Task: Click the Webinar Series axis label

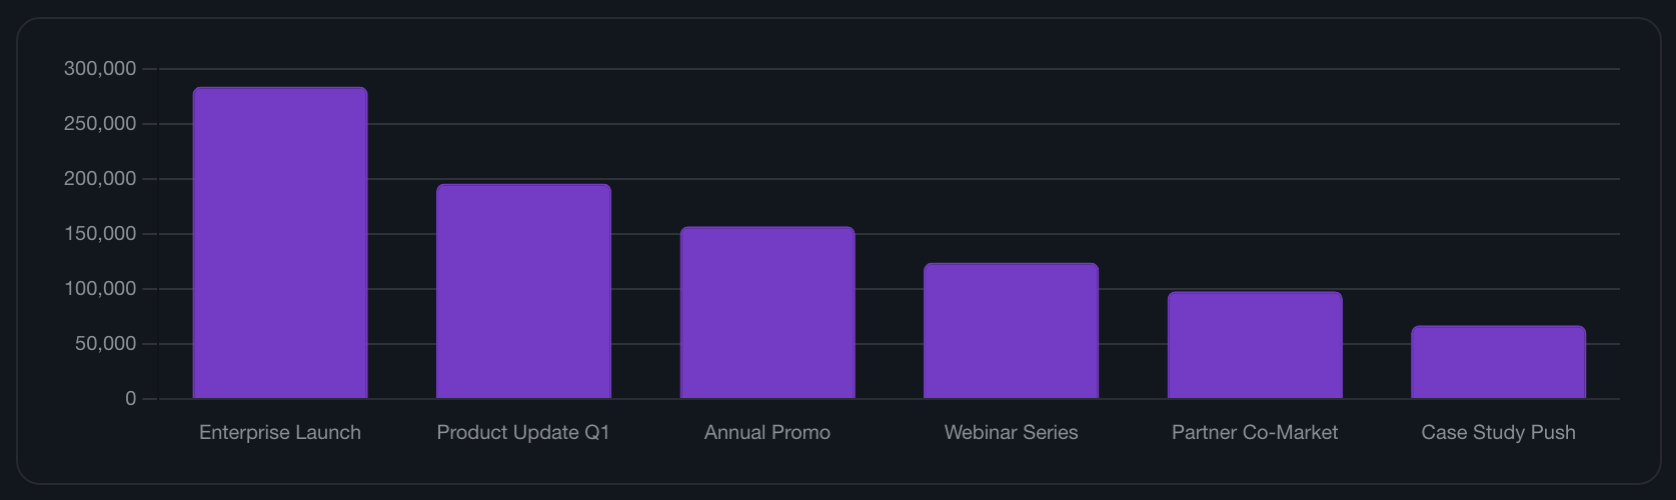Action: pos(1011,432)
